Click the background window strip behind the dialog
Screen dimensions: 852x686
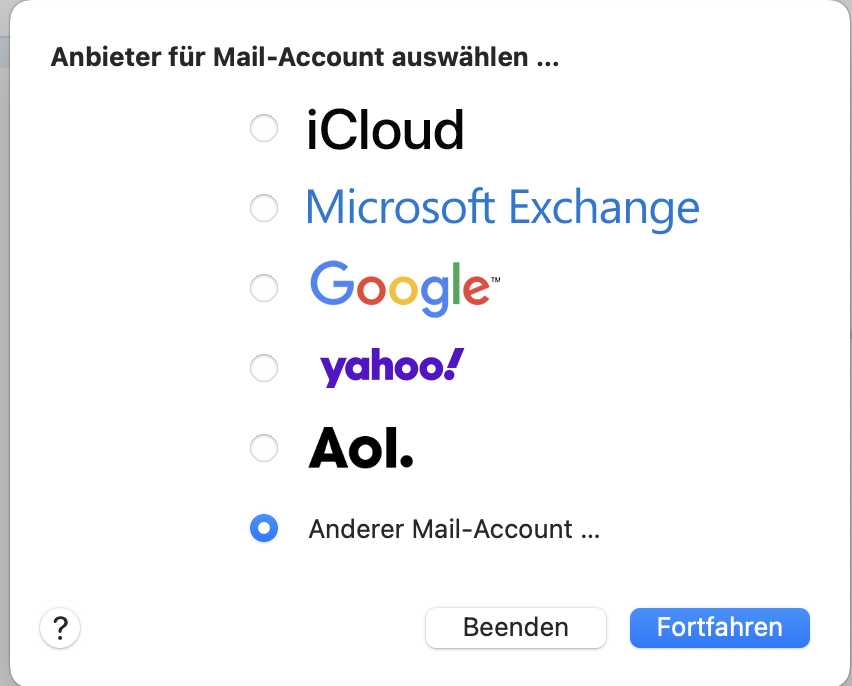pos(6,52)
